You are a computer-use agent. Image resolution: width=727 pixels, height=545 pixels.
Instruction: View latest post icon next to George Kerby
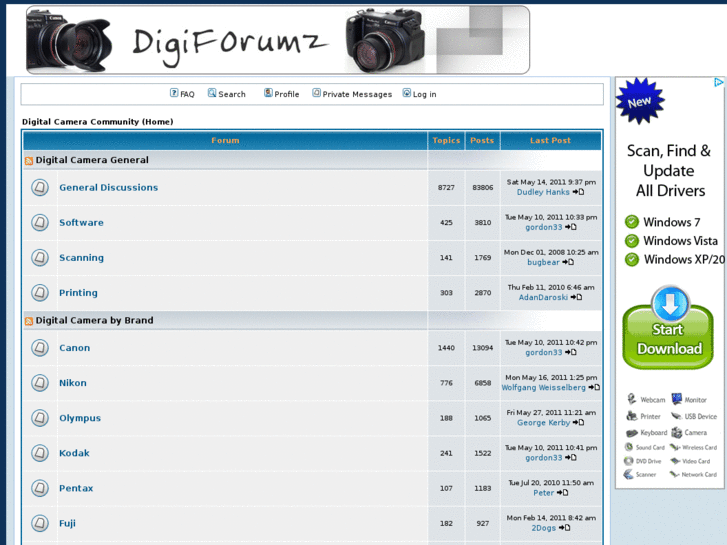(578, 423)
